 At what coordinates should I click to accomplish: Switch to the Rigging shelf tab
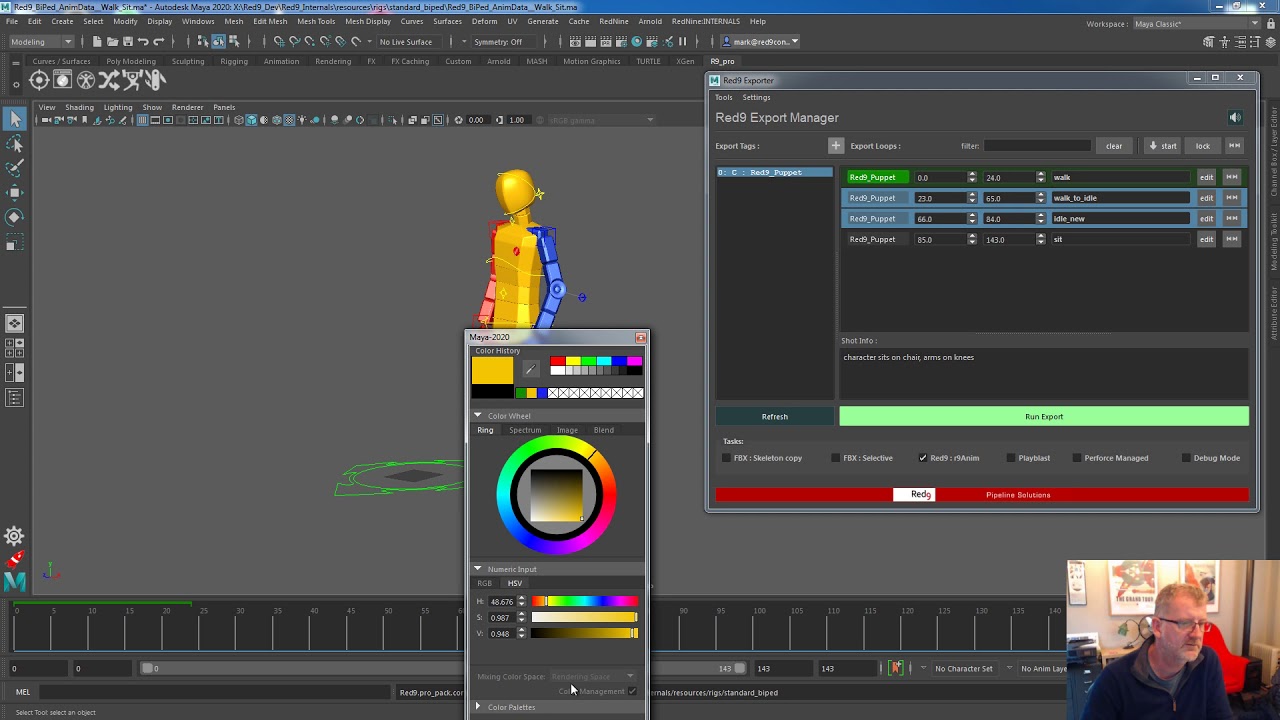tap(234, 61)
